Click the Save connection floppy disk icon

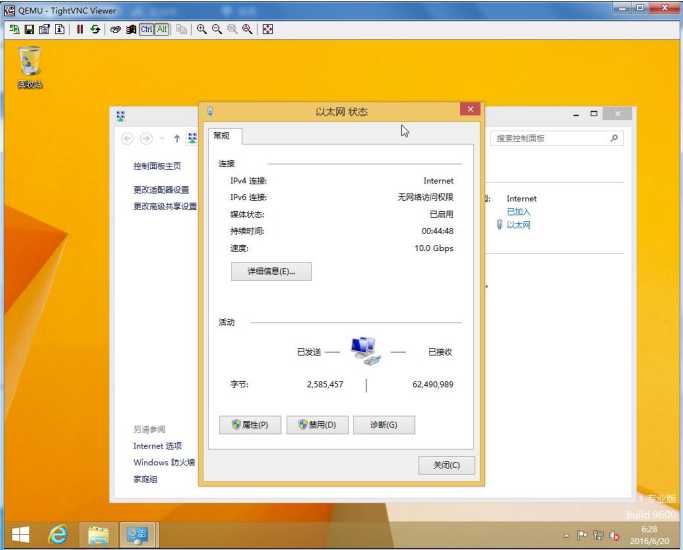[x=29, y=29]
